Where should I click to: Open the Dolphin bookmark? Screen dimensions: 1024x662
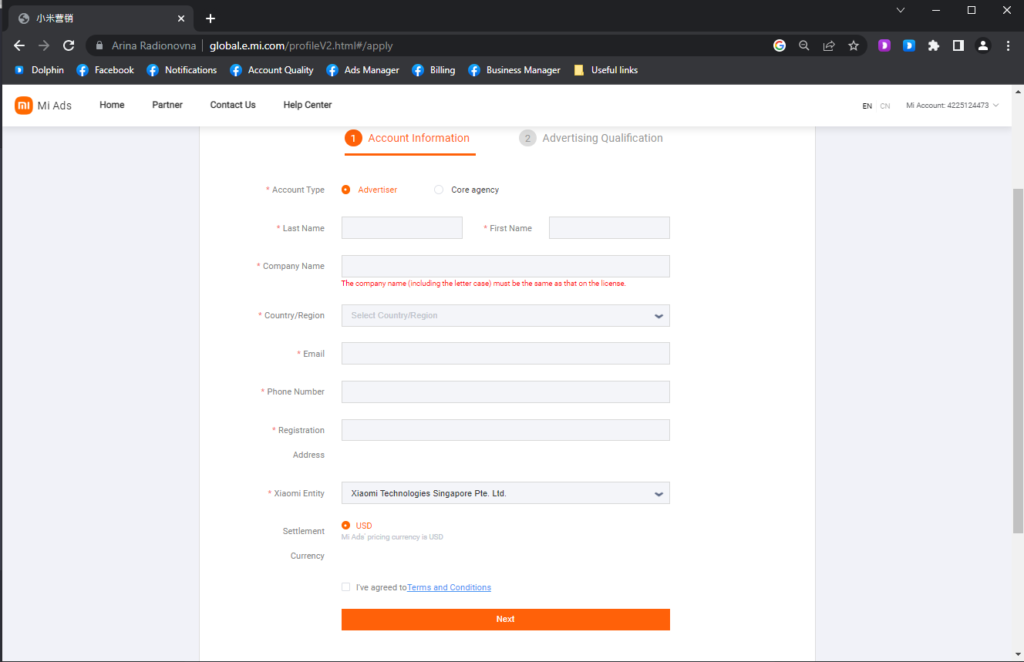coord(40,70)
